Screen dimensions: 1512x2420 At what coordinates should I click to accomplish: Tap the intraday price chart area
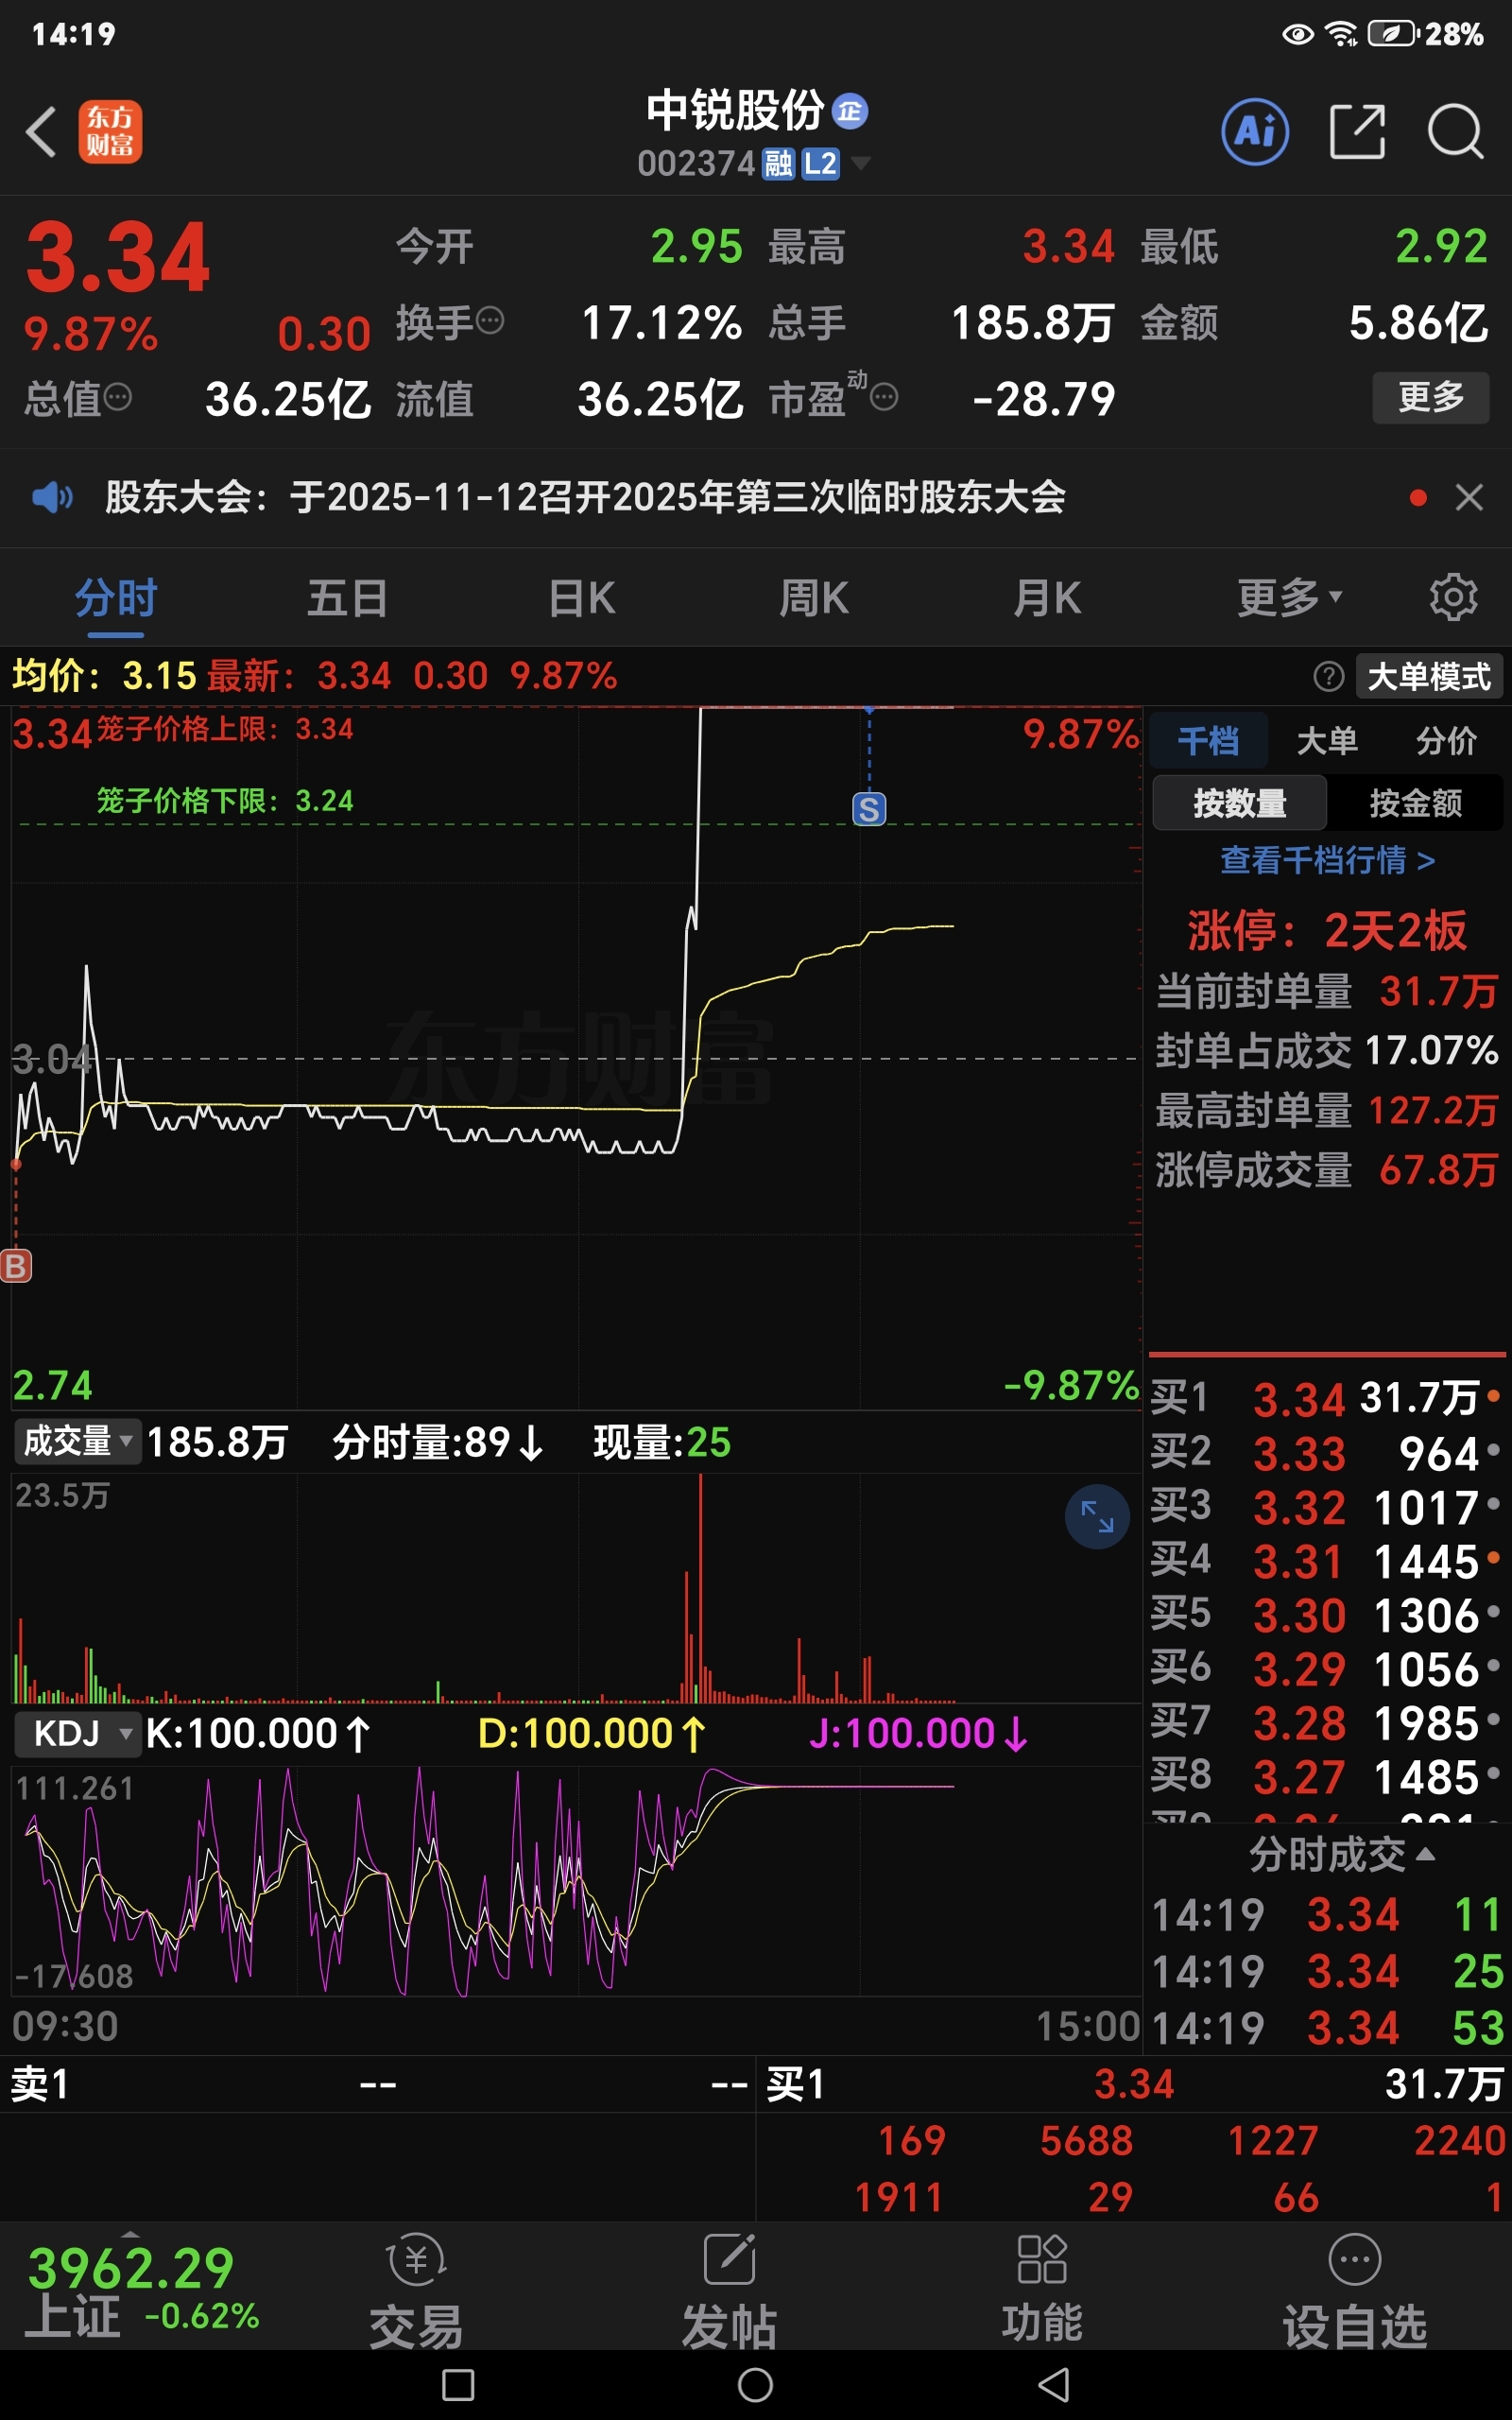(577, 1058)
